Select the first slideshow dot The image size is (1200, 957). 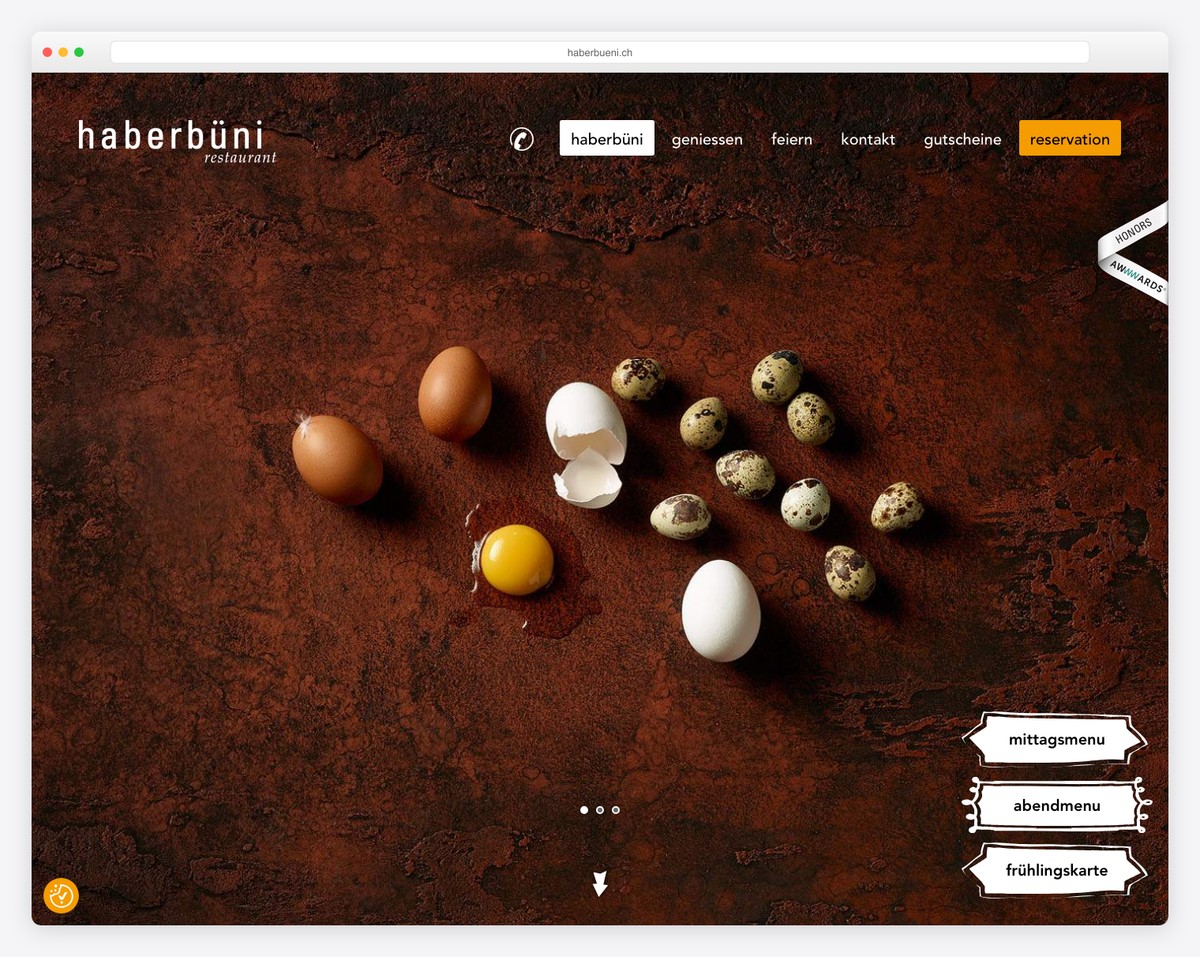click(x=584, y=810)
